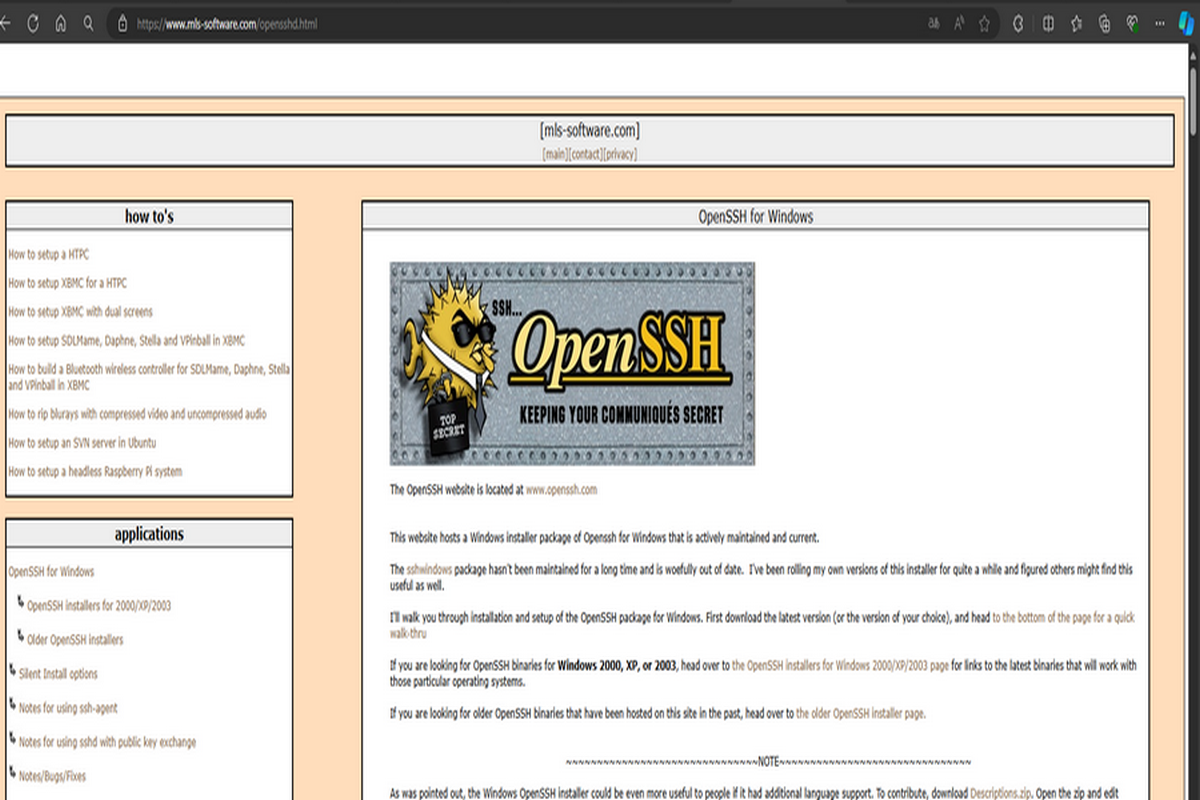This screenshot has width=1200, height=800.
Task: Open the Read aloud icon in address bar
Action: [x=958, y=23]
